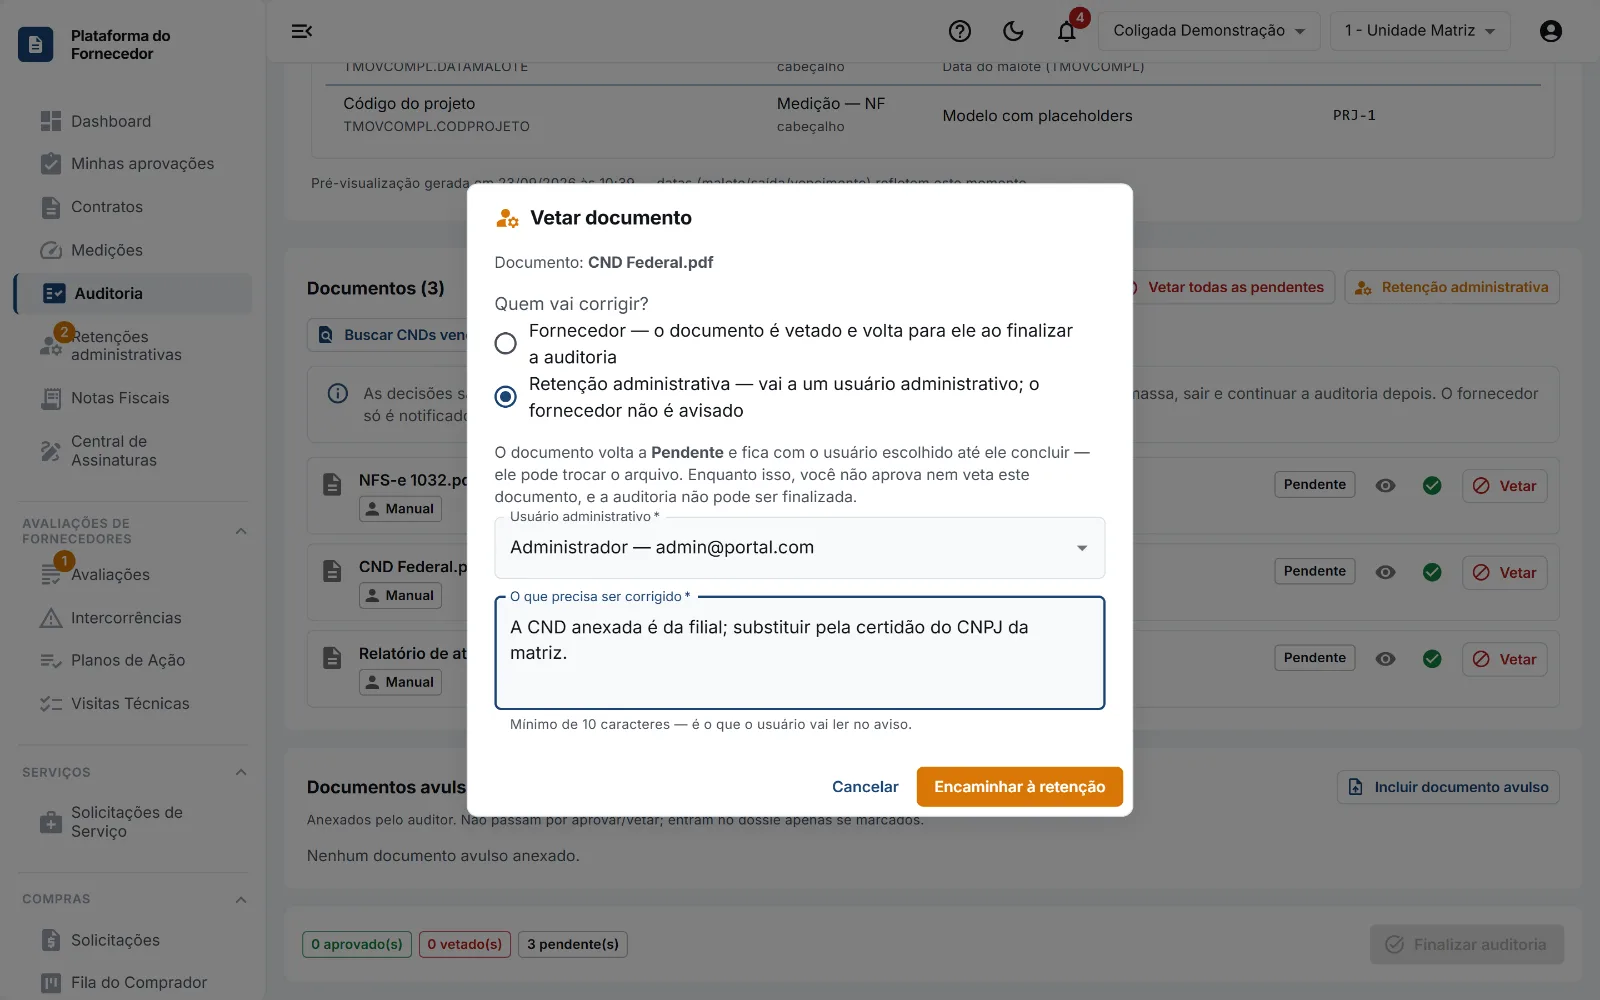Open Minhas aprovações in the sidebar

click(x=132, y=164)
